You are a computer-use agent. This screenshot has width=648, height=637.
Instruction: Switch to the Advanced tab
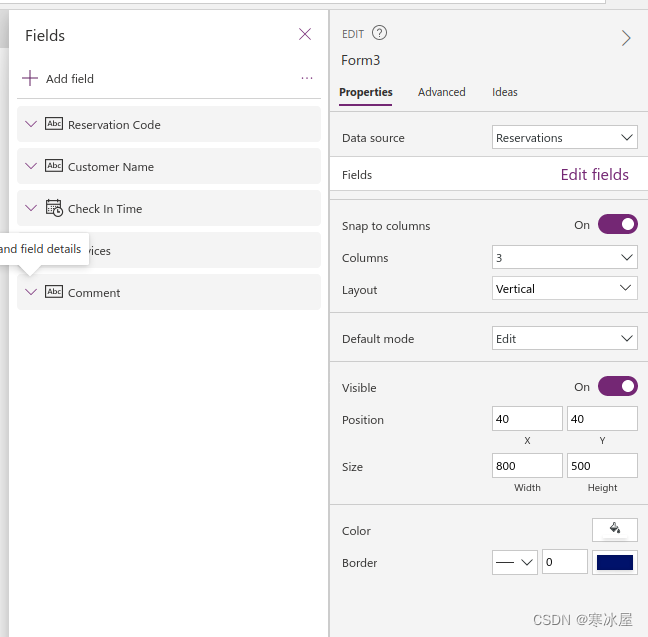point(441,92)
